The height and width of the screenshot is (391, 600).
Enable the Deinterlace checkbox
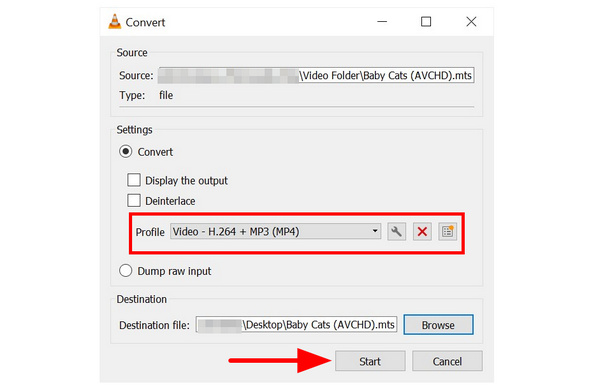[134, 200]
